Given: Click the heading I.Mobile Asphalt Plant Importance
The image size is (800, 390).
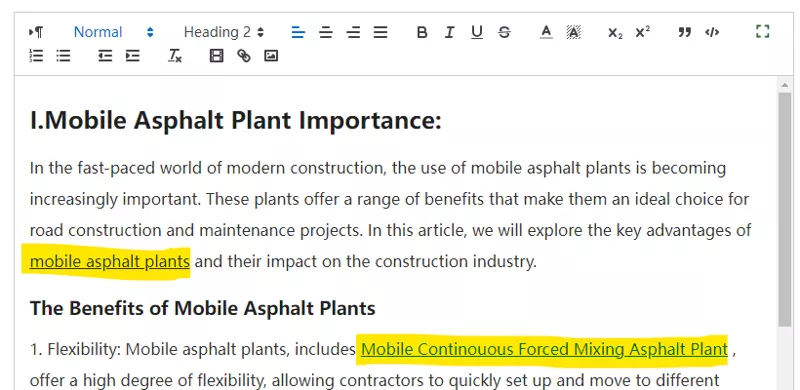Looking at the screenshot, I should tap(236, 121).
